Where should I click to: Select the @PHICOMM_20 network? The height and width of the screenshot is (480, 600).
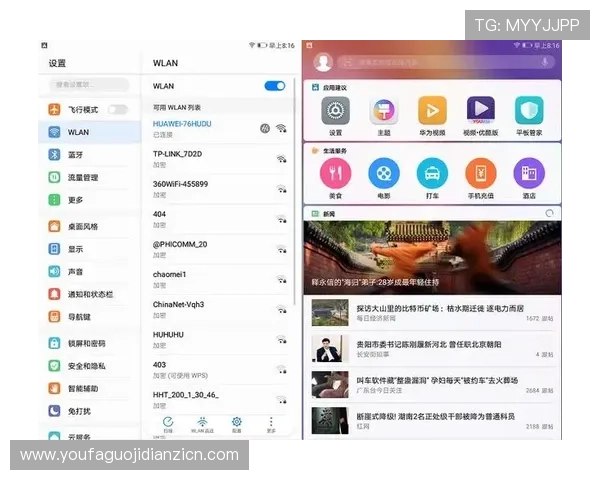(218, 249)
